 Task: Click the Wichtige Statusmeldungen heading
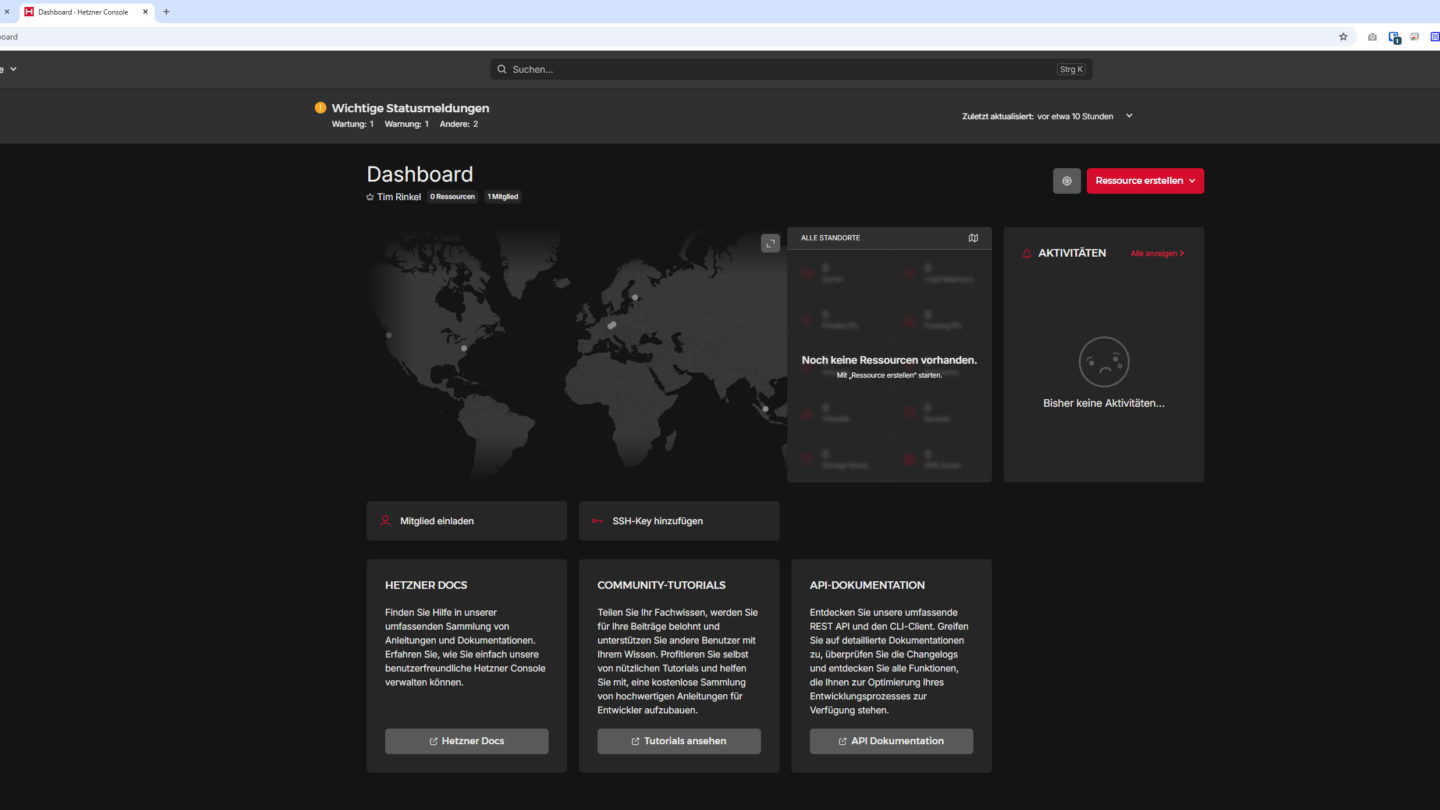410,108
